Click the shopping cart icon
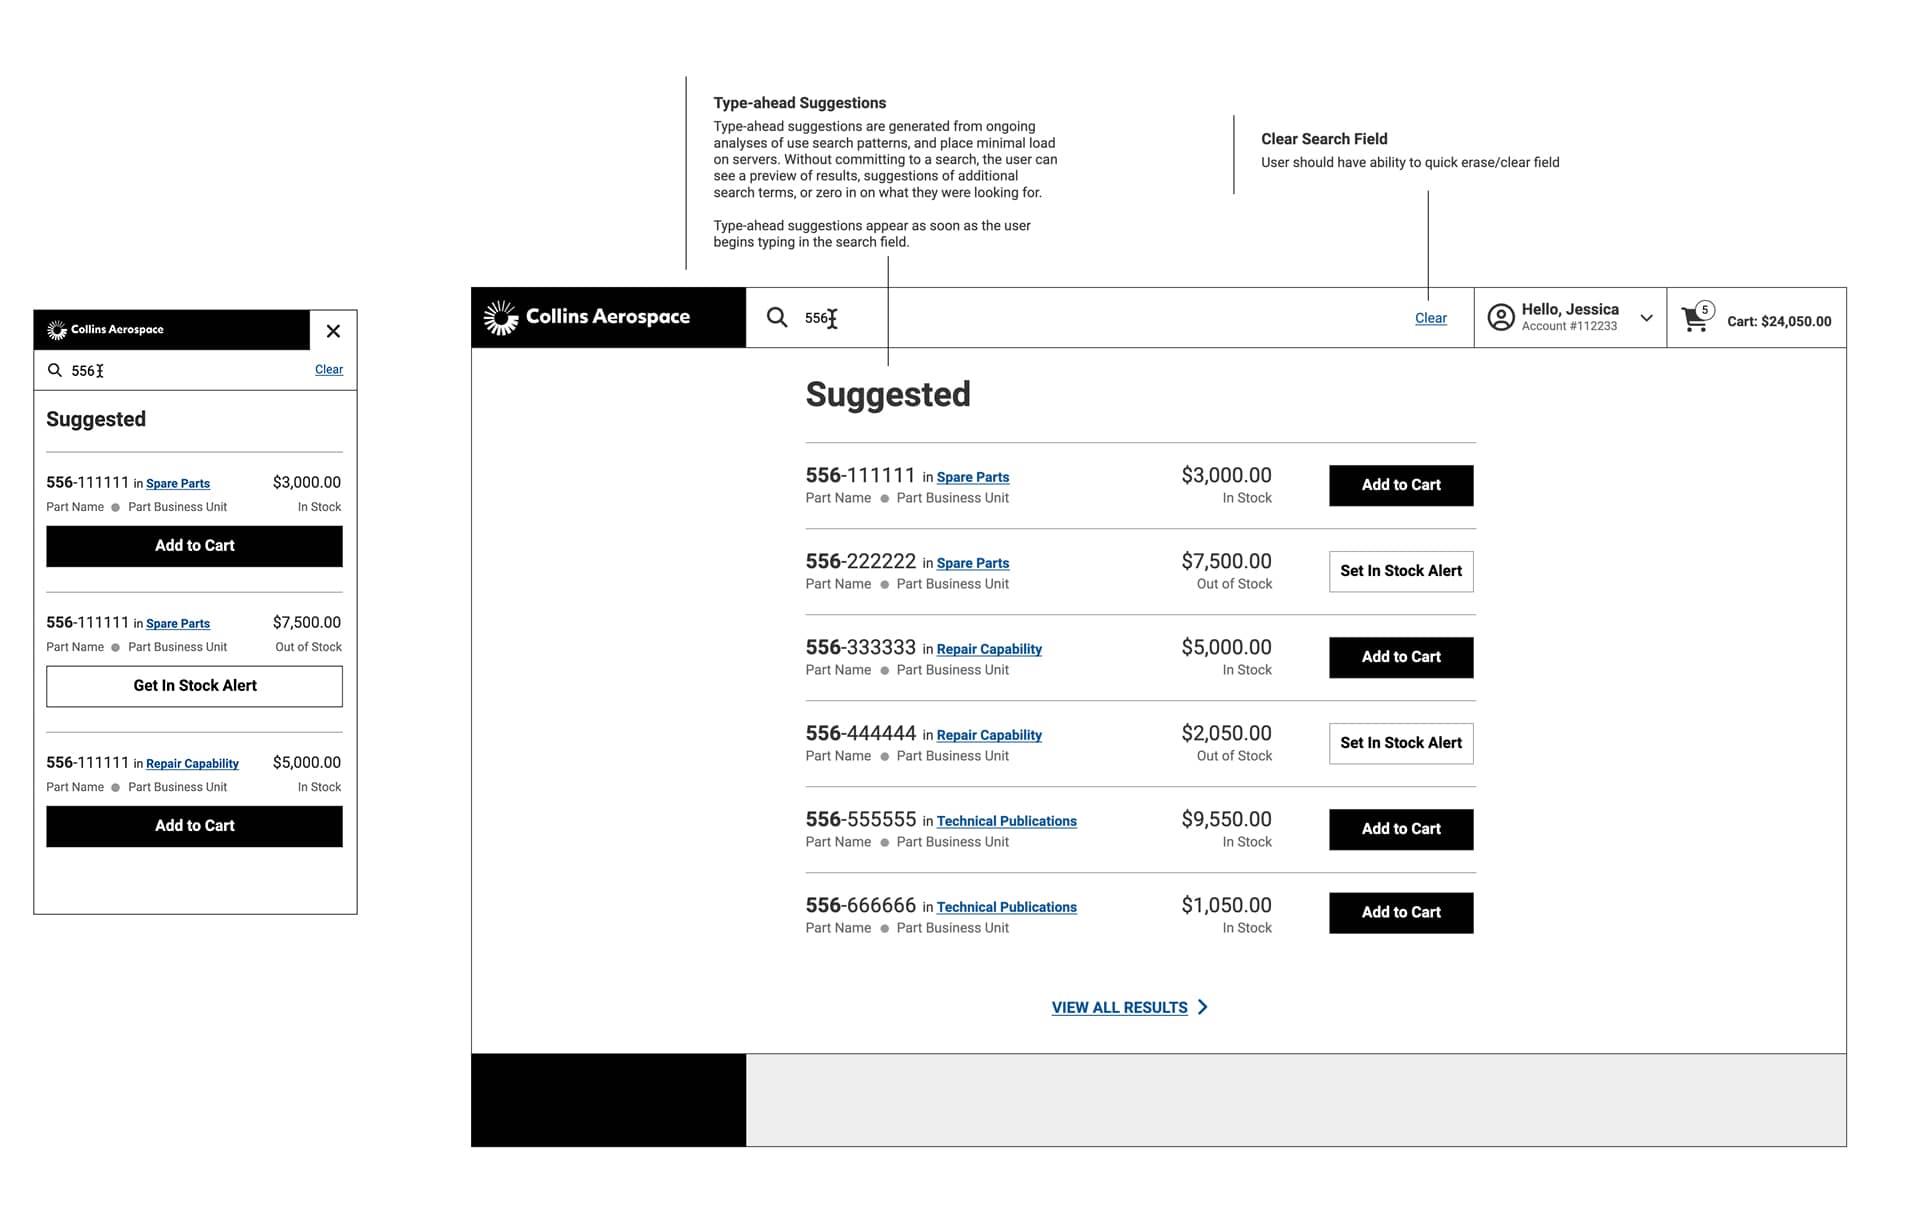 coord(1696,320)
